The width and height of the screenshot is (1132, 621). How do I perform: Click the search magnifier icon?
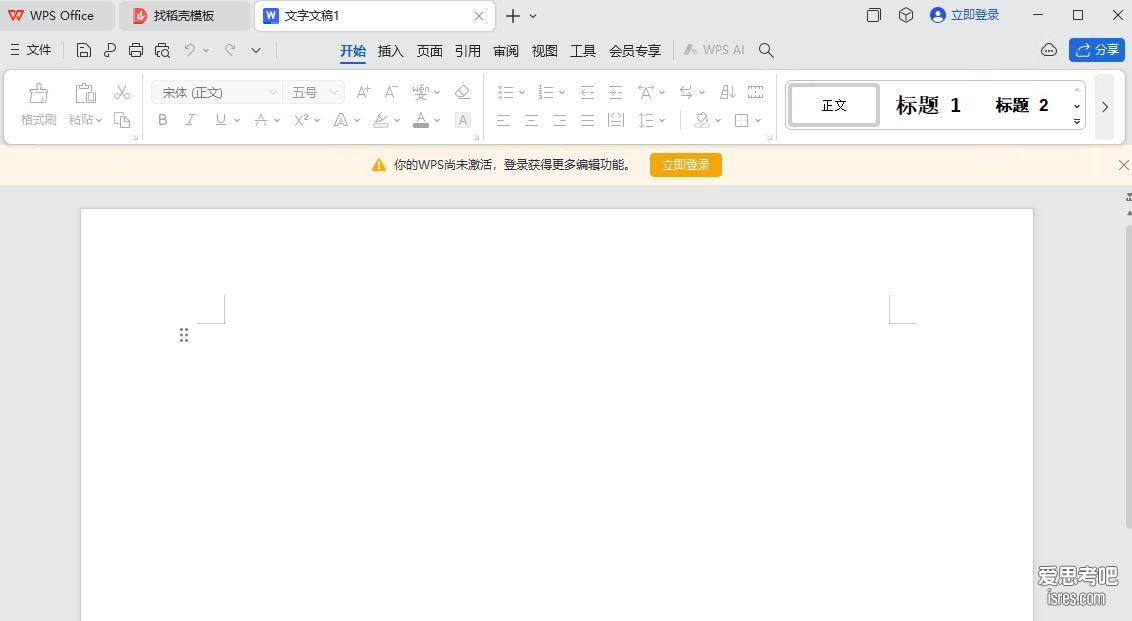pyautogui.click(x=767, y=50)
